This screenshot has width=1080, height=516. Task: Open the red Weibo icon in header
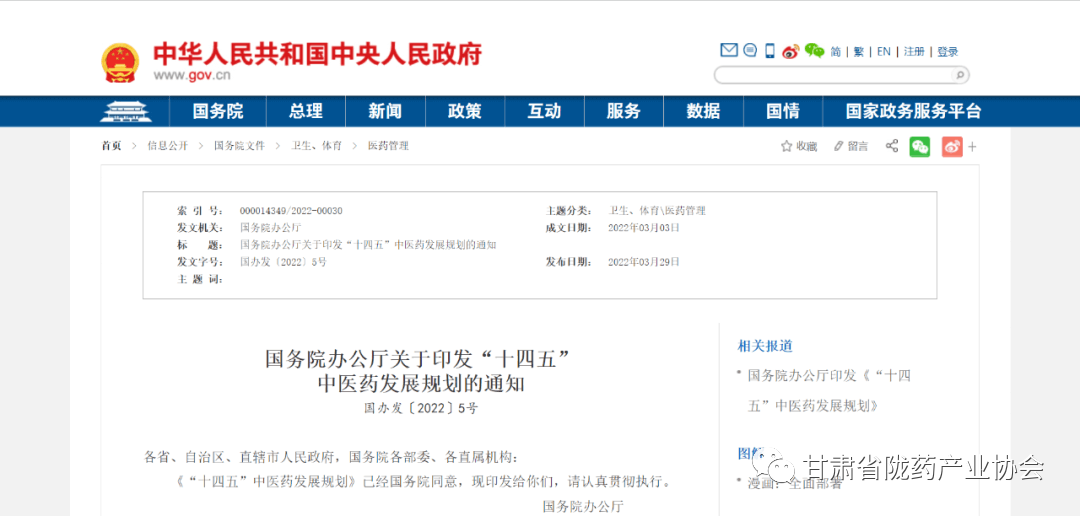(791, 52)
